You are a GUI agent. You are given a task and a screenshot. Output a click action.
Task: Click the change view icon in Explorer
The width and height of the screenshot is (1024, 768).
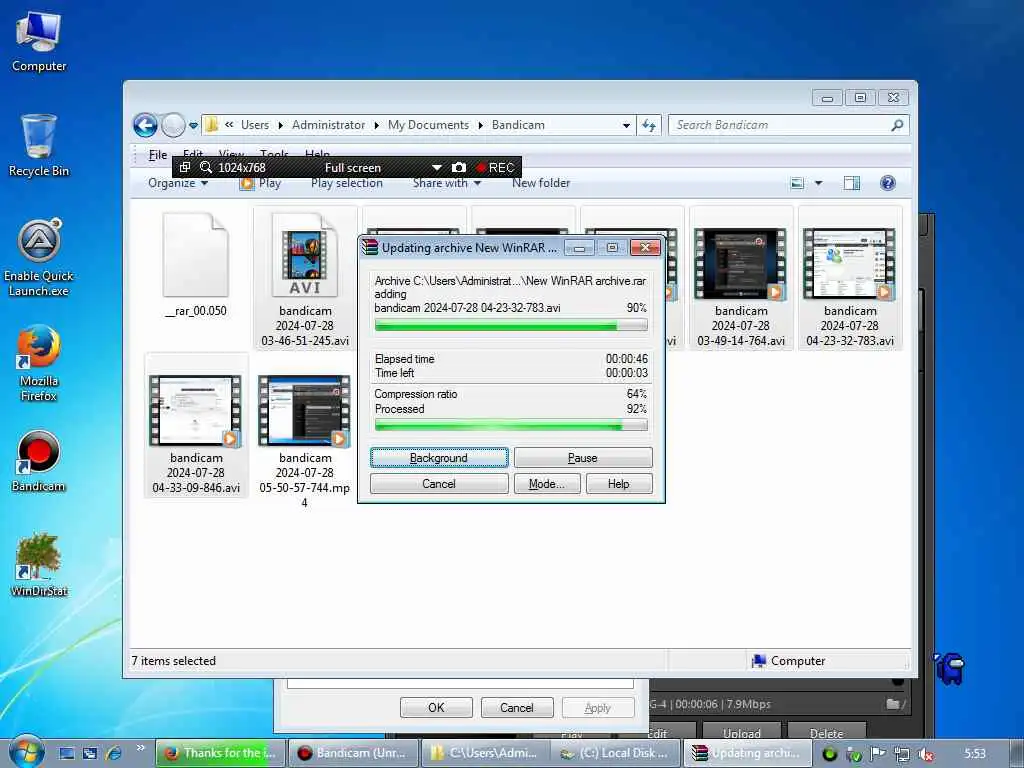pos(797,184)
